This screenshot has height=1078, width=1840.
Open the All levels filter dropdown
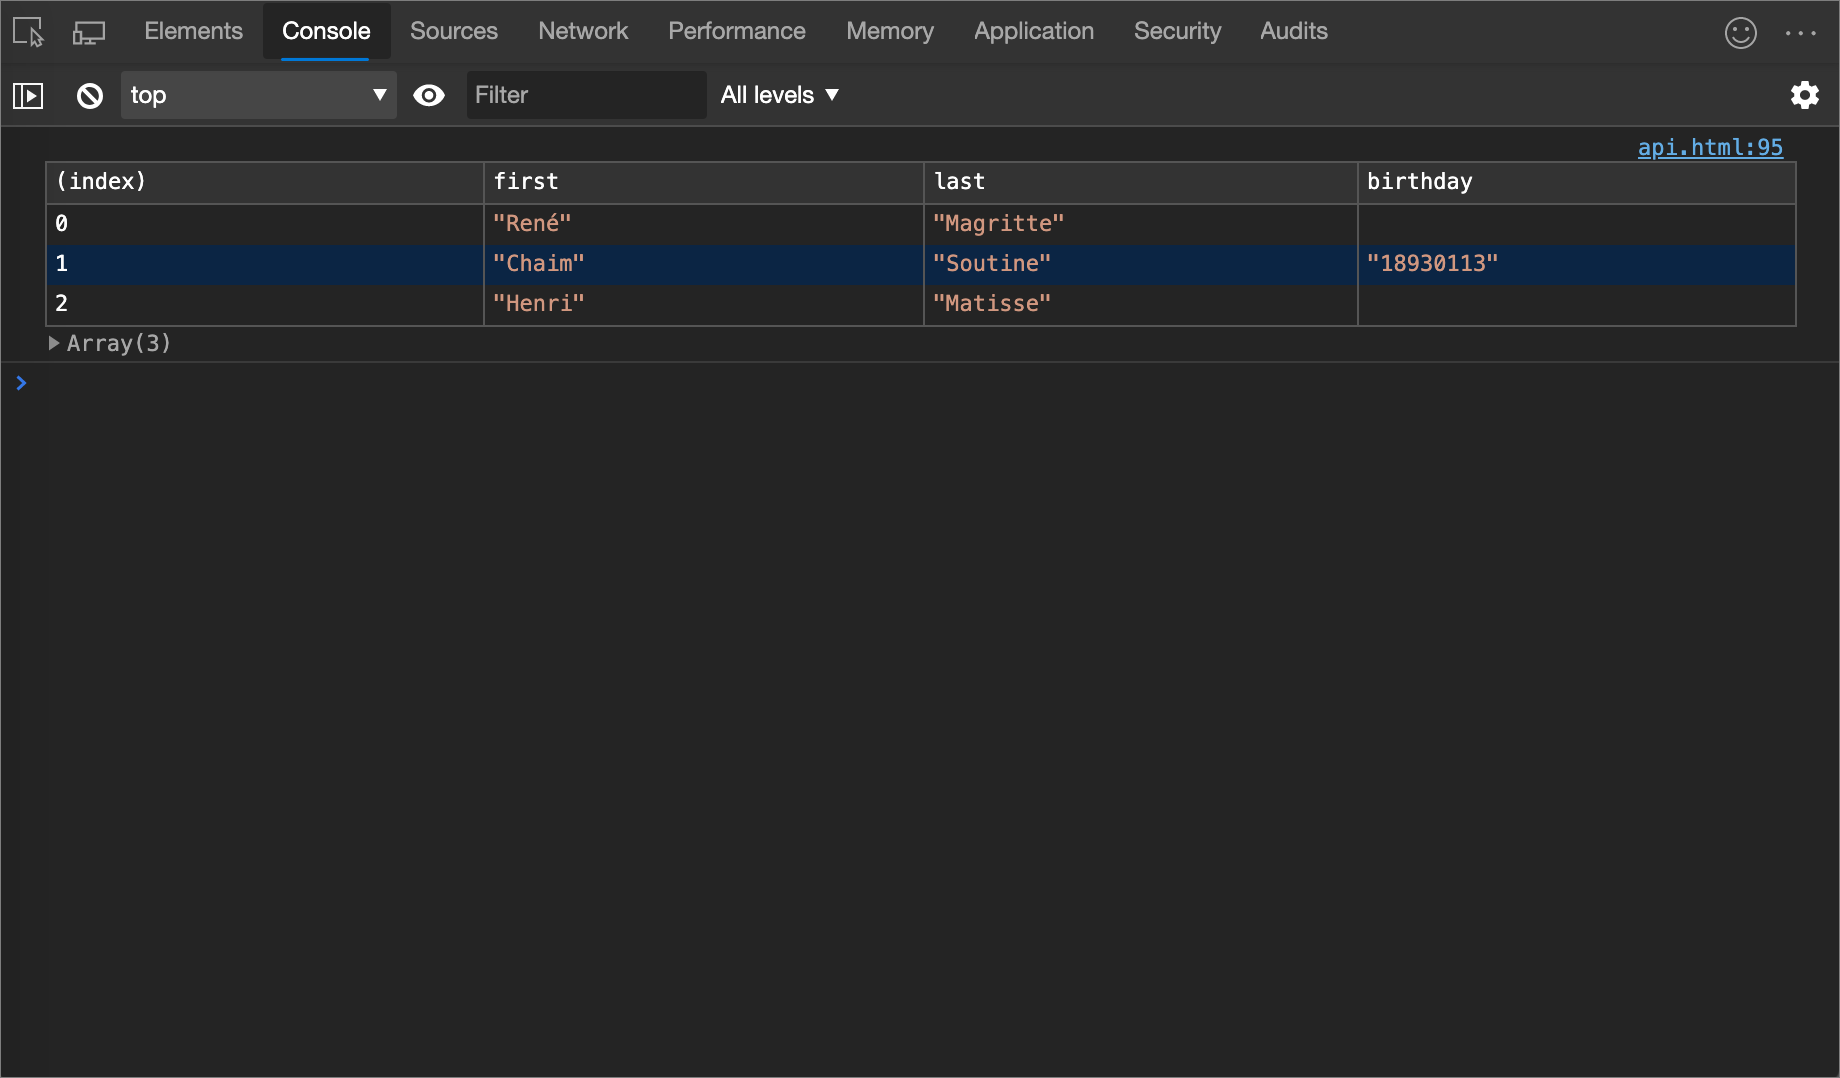780,95
